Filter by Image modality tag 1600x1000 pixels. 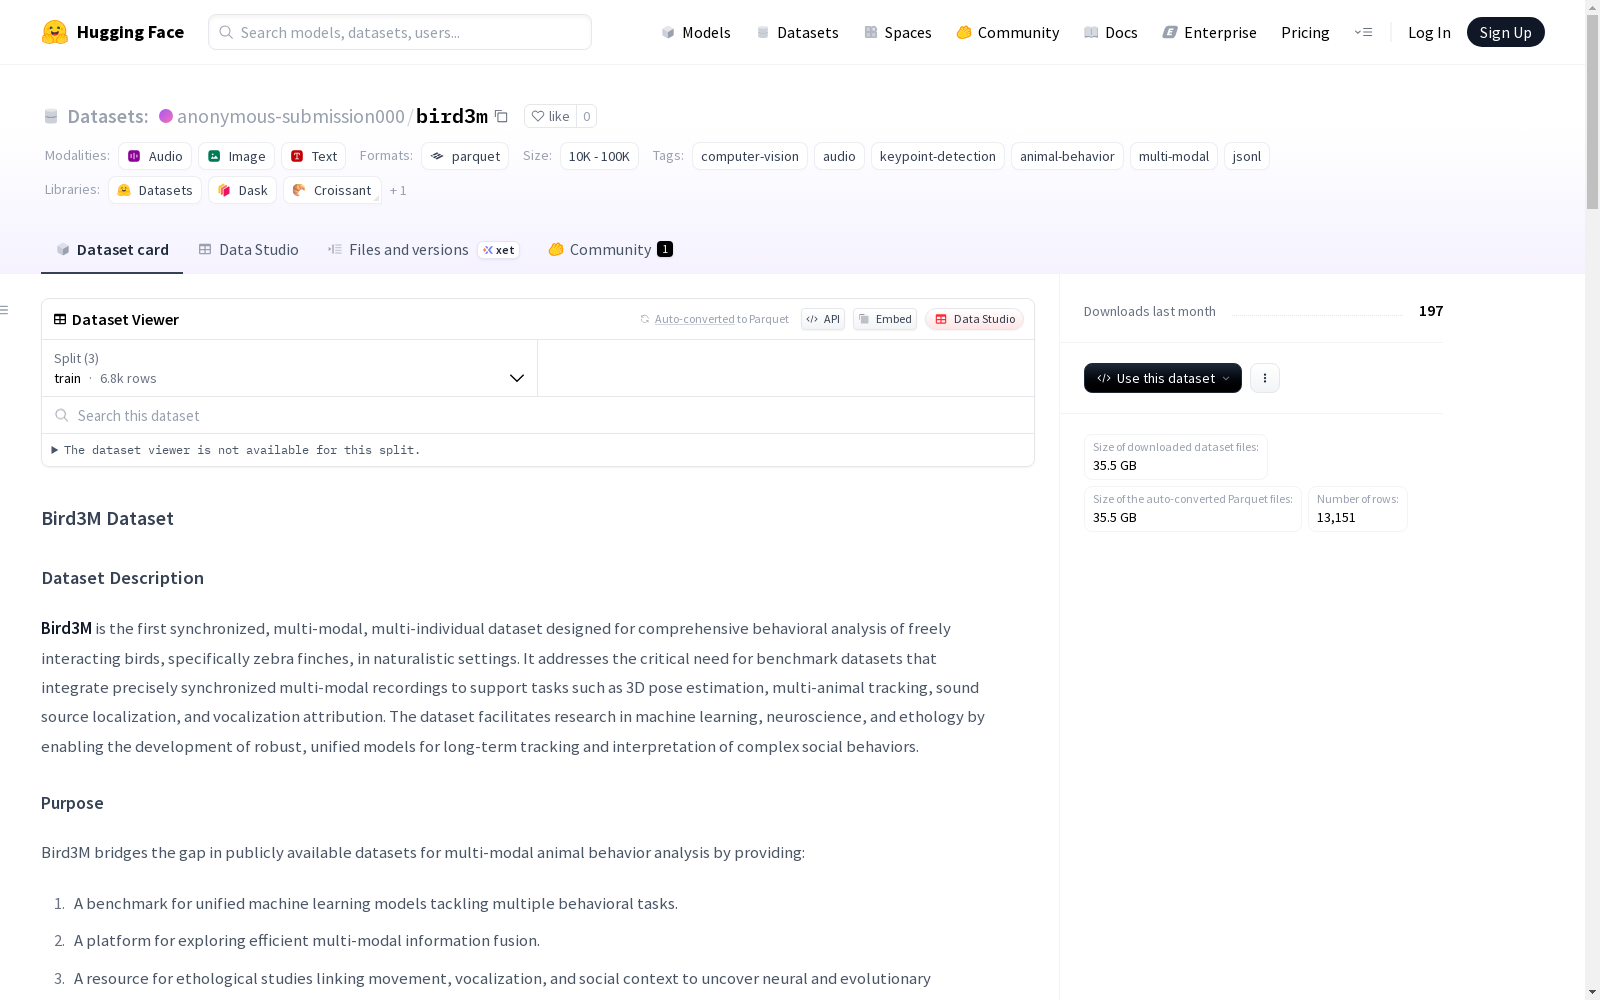236,156
